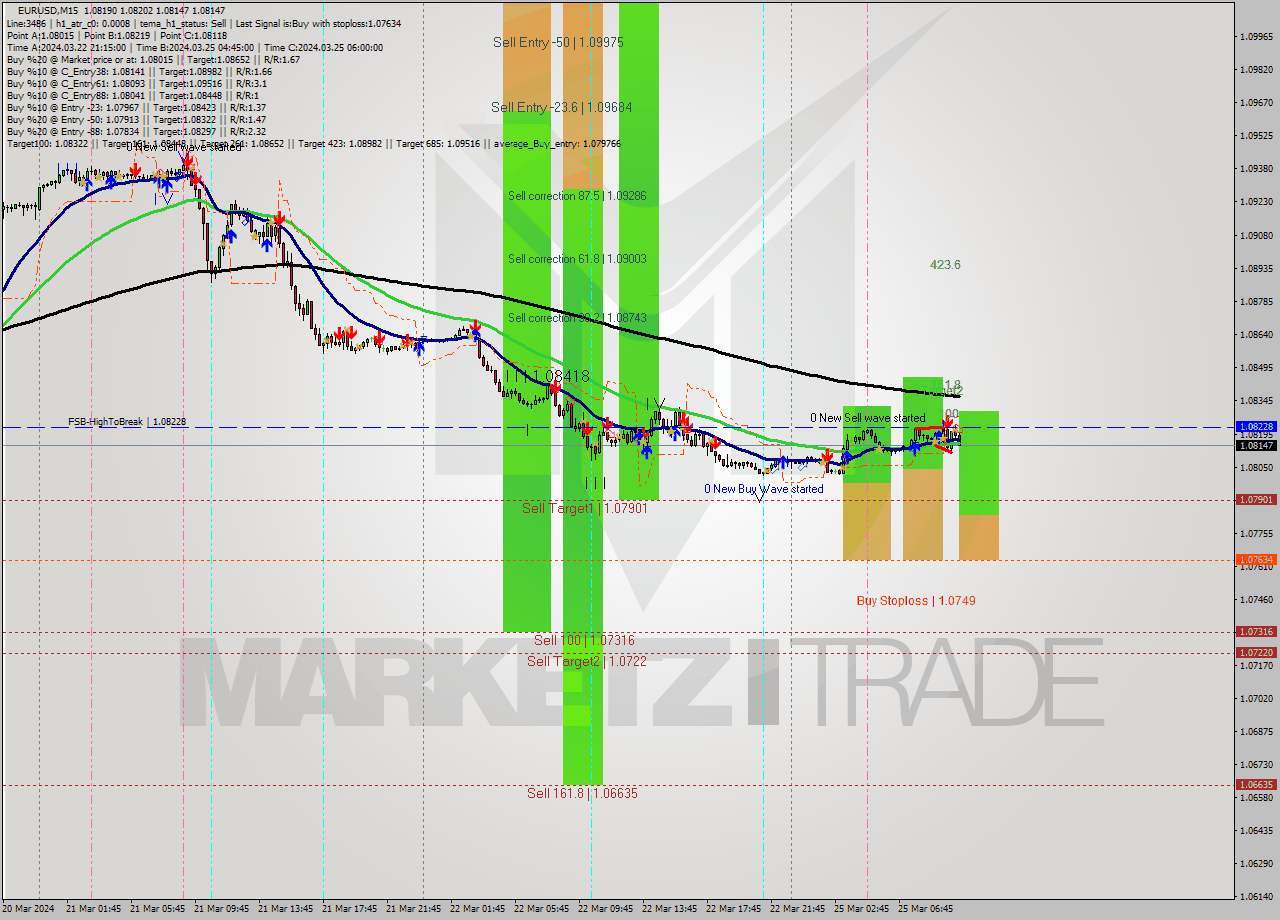Screen dimensions: 1280x920
Task: Click the 1.07020 value on price axis
Action: (1256, 698)
